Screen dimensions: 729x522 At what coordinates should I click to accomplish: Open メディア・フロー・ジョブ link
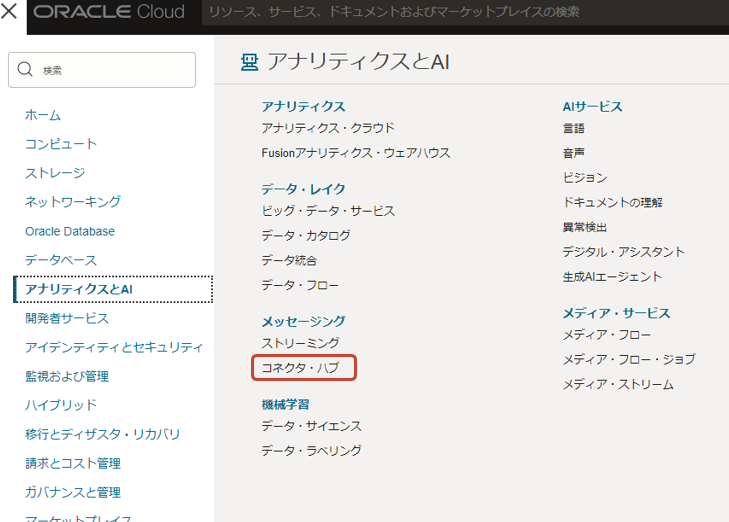[x=630, y=359]
